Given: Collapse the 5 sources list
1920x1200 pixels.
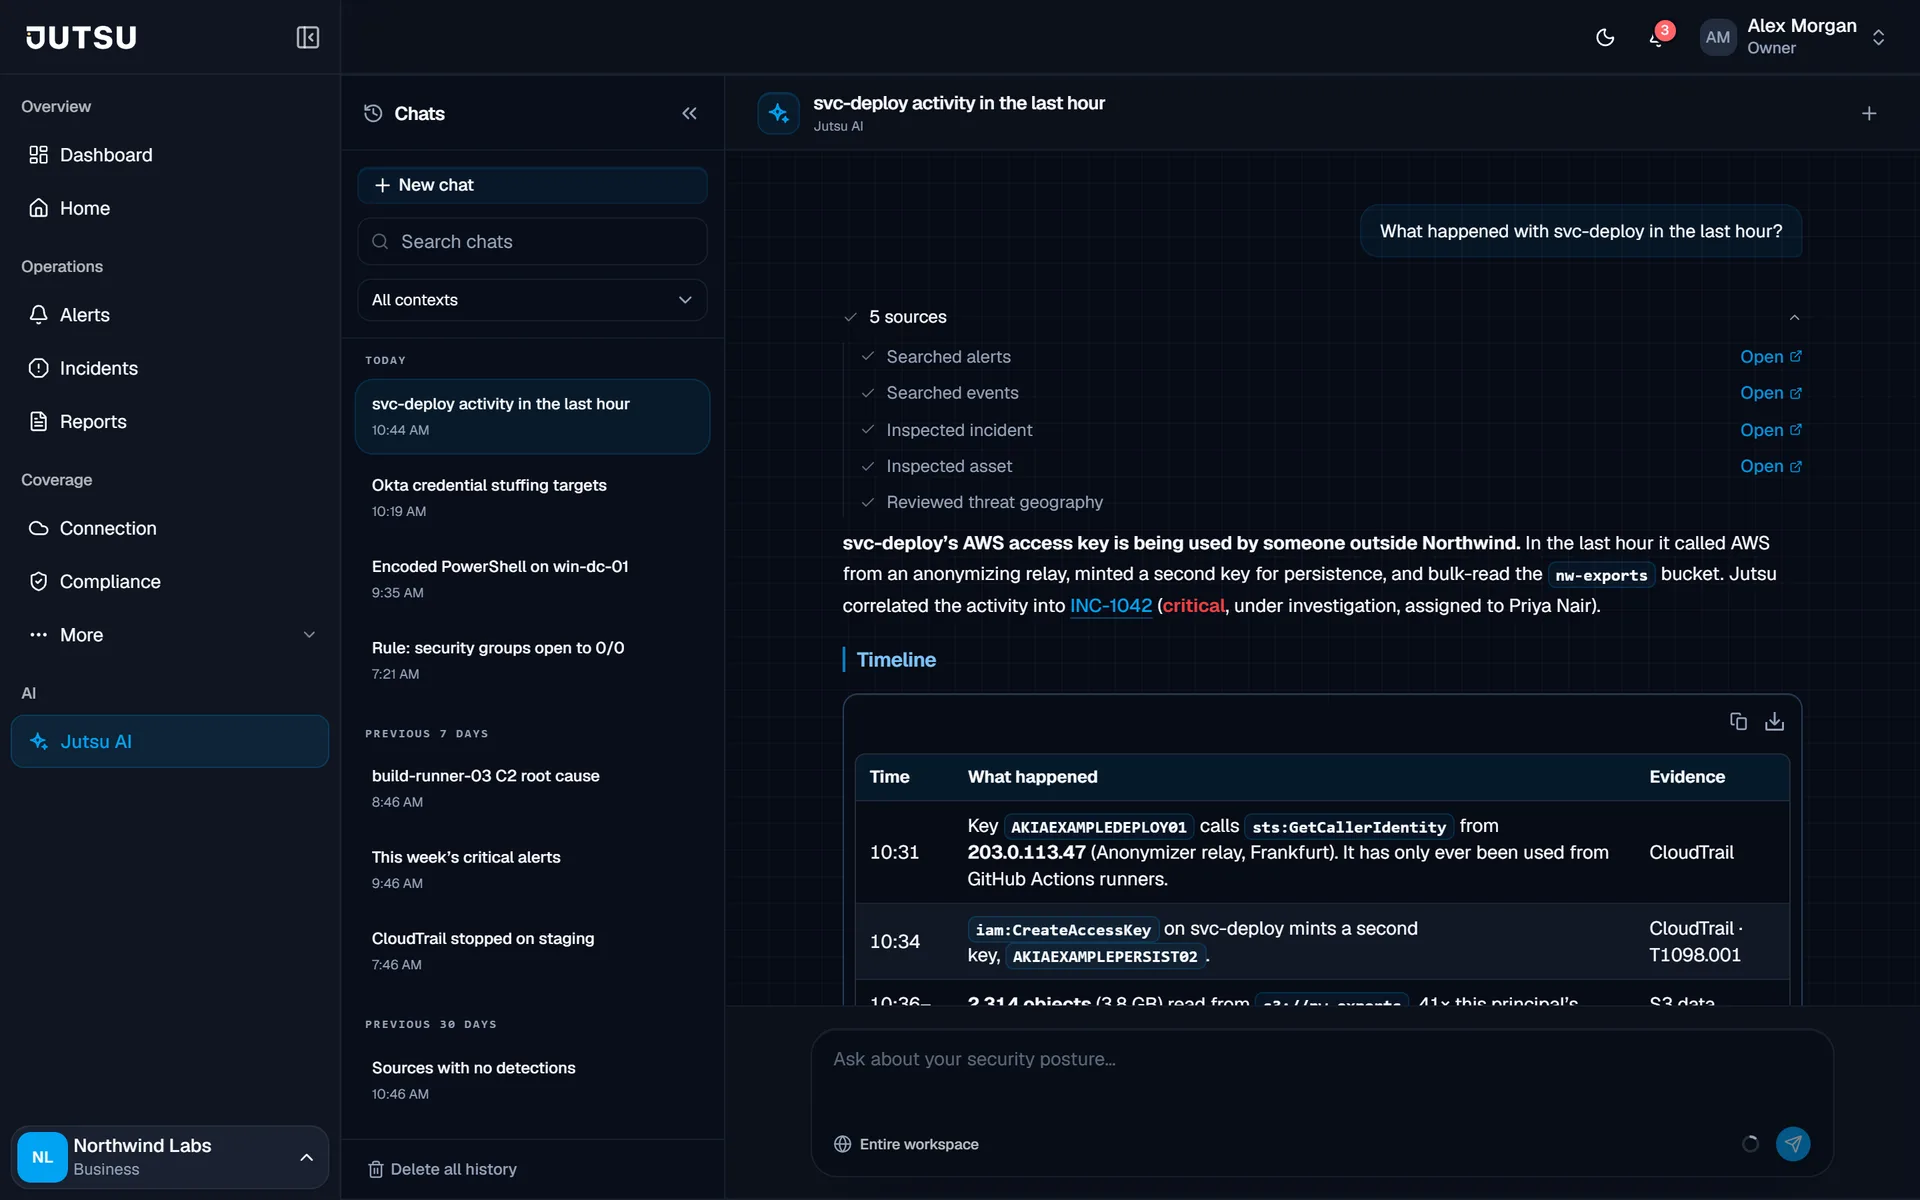Looking at the screenshot, I should pyautogui.click(x=1794, y=317).
